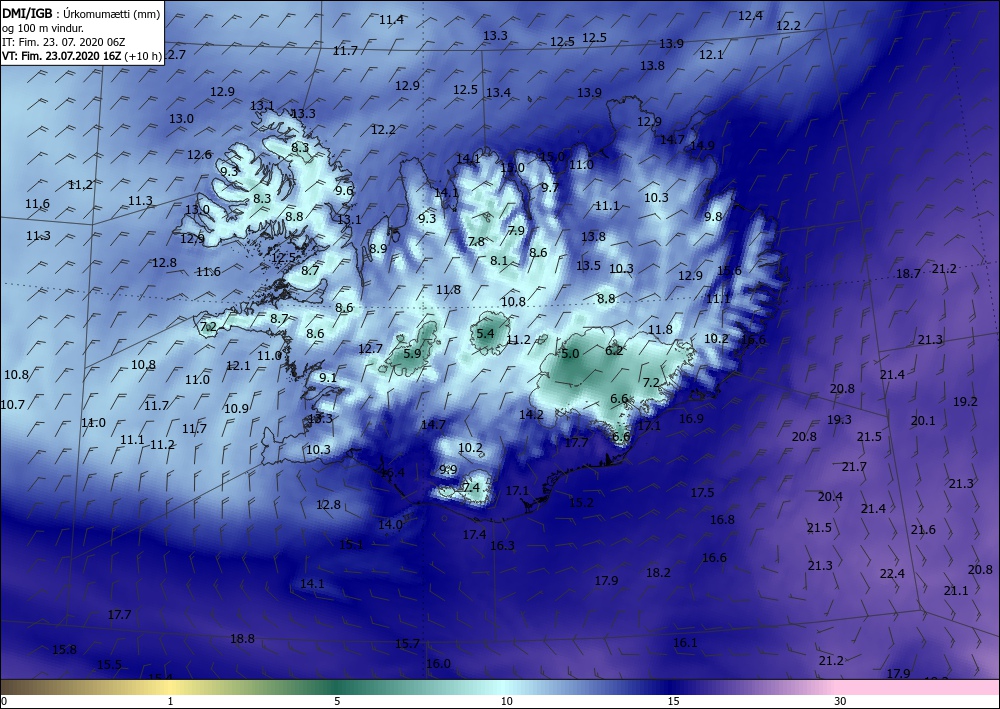The image size is (1000, 709).
Task: Click the 16.0 value near the bottom edge
Action: pos(438,664)
